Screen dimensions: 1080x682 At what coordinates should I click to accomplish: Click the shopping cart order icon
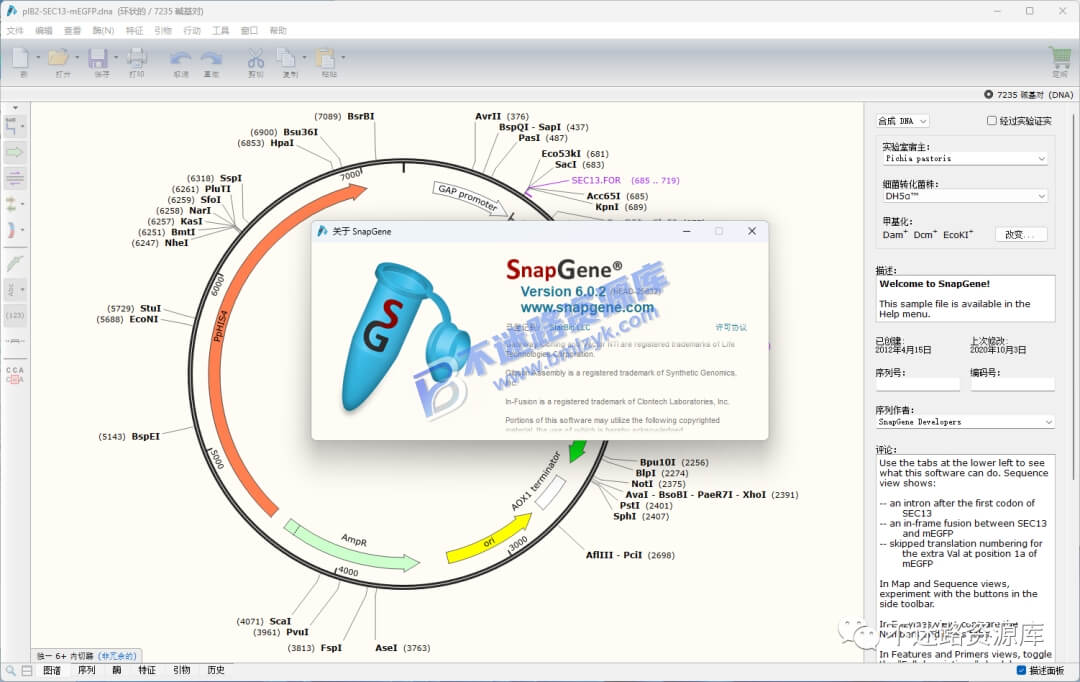(1059, 58)
